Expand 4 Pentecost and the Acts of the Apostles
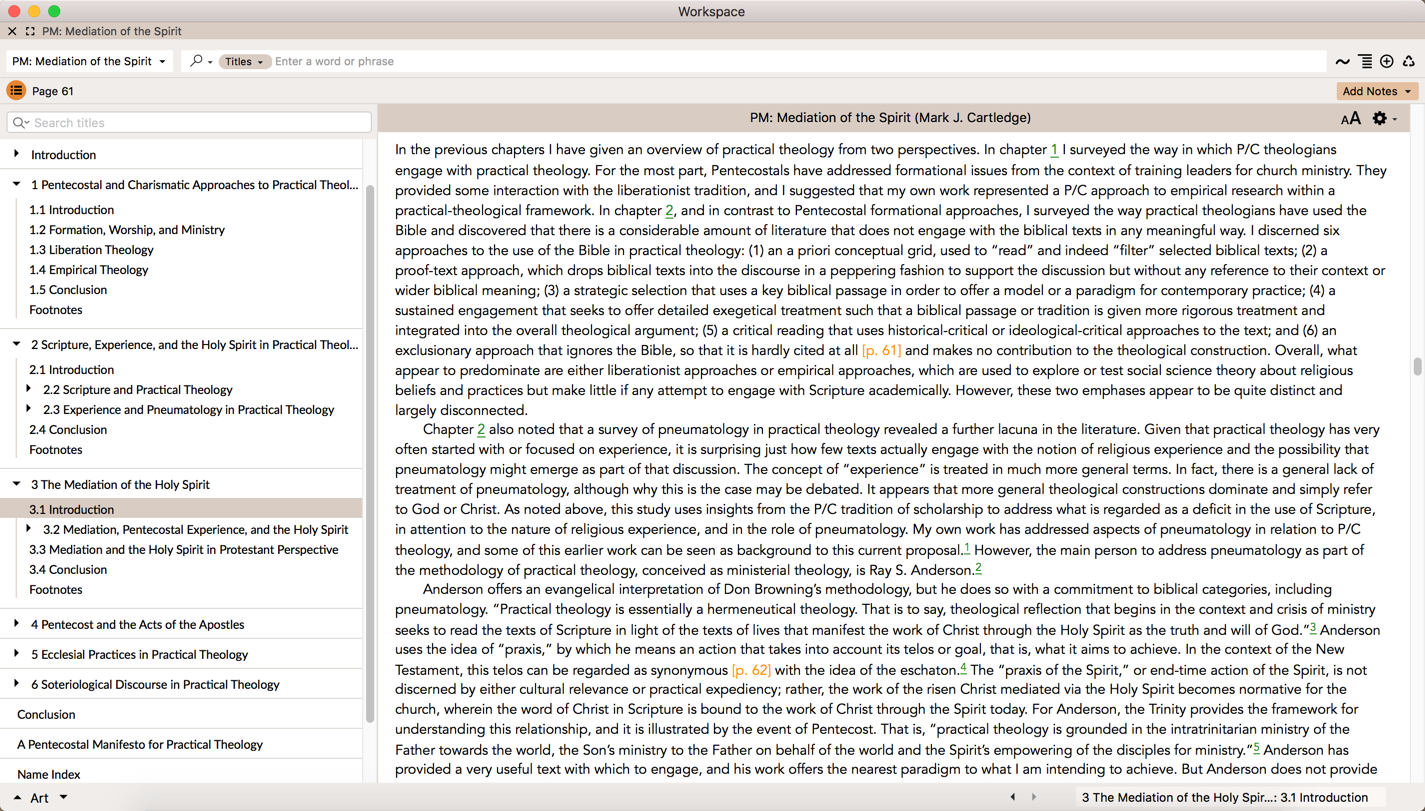The image size is (1425, 811). coord(17,624)
